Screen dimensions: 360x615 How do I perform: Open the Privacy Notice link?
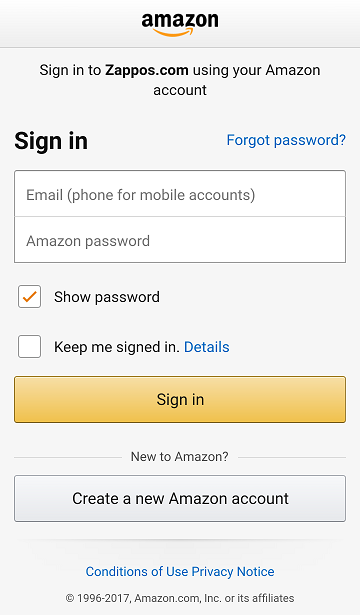(x=233, y=571)
